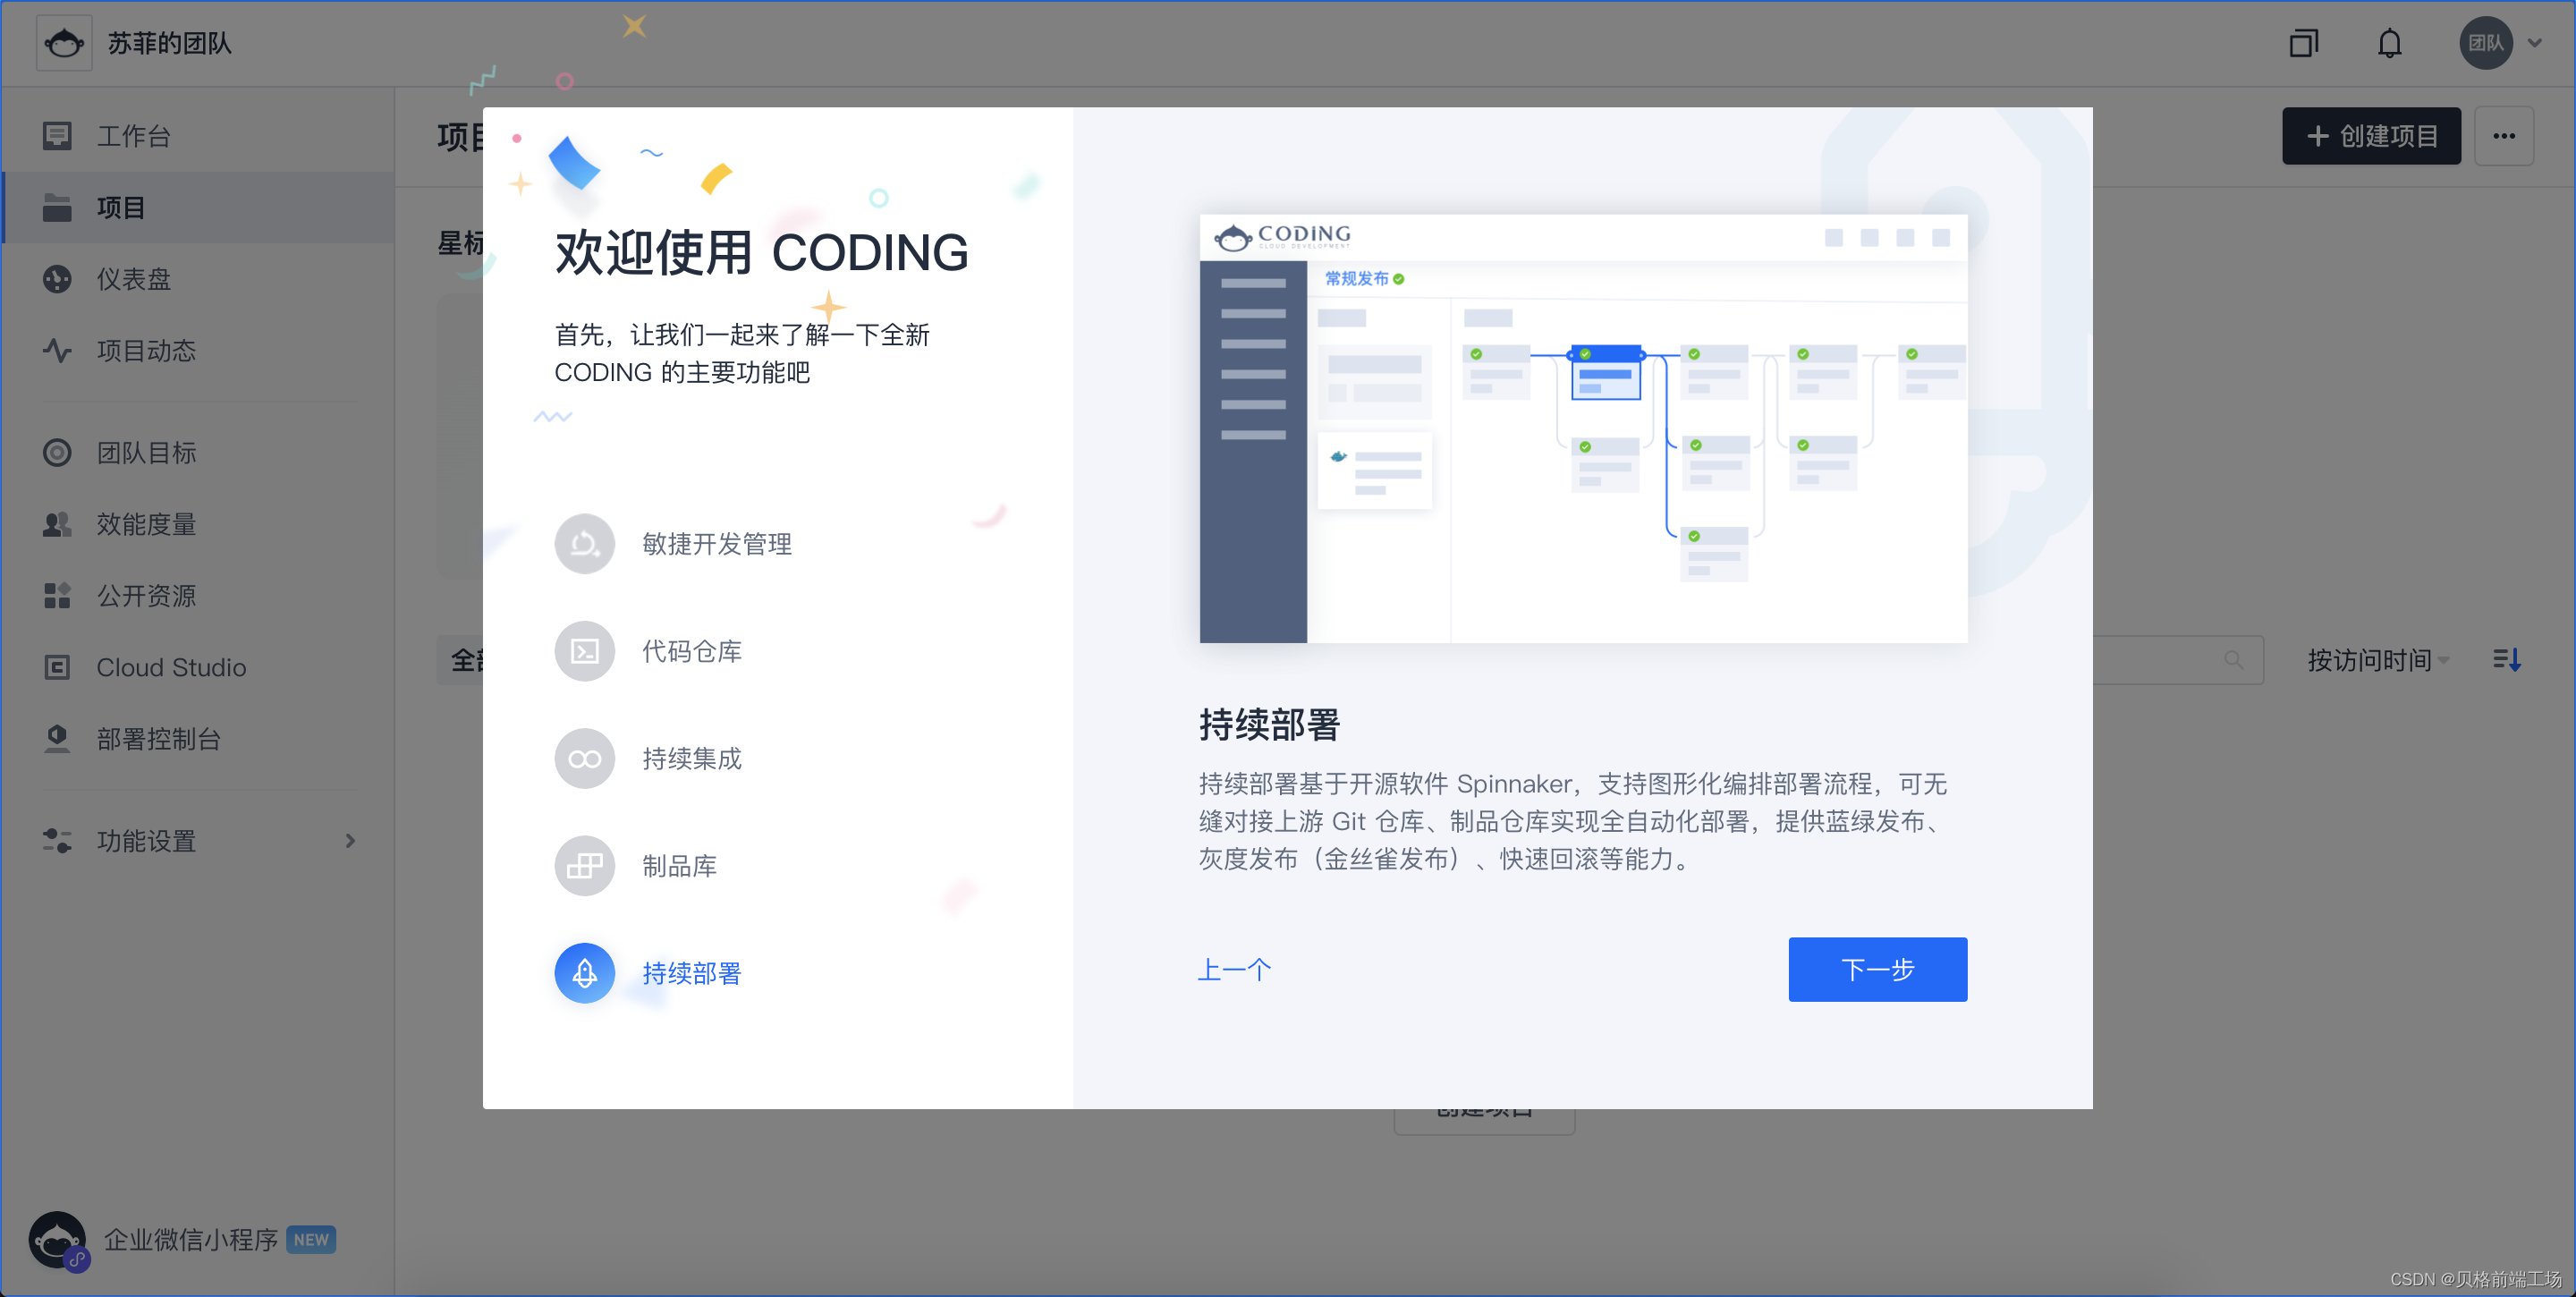Viewport: 2576px width, 1297px height.
Task: Click the 工作台 sidebar icon
Action: coord(57,135)
